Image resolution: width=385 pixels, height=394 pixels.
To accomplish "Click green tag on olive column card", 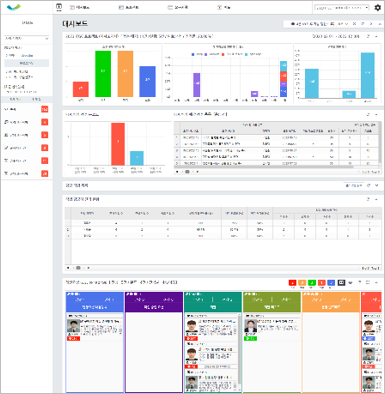I will (x=250, y=338).
